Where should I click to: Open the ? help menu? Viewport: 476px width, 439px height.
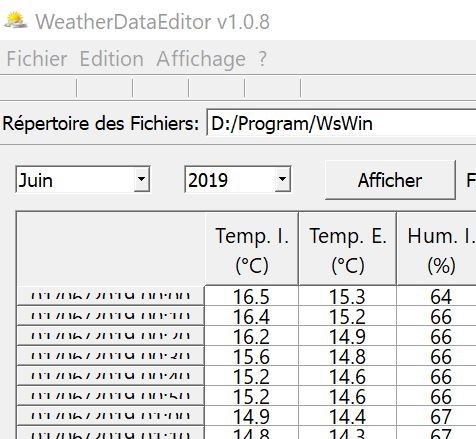pyautogui.click(x=262, y=59)
